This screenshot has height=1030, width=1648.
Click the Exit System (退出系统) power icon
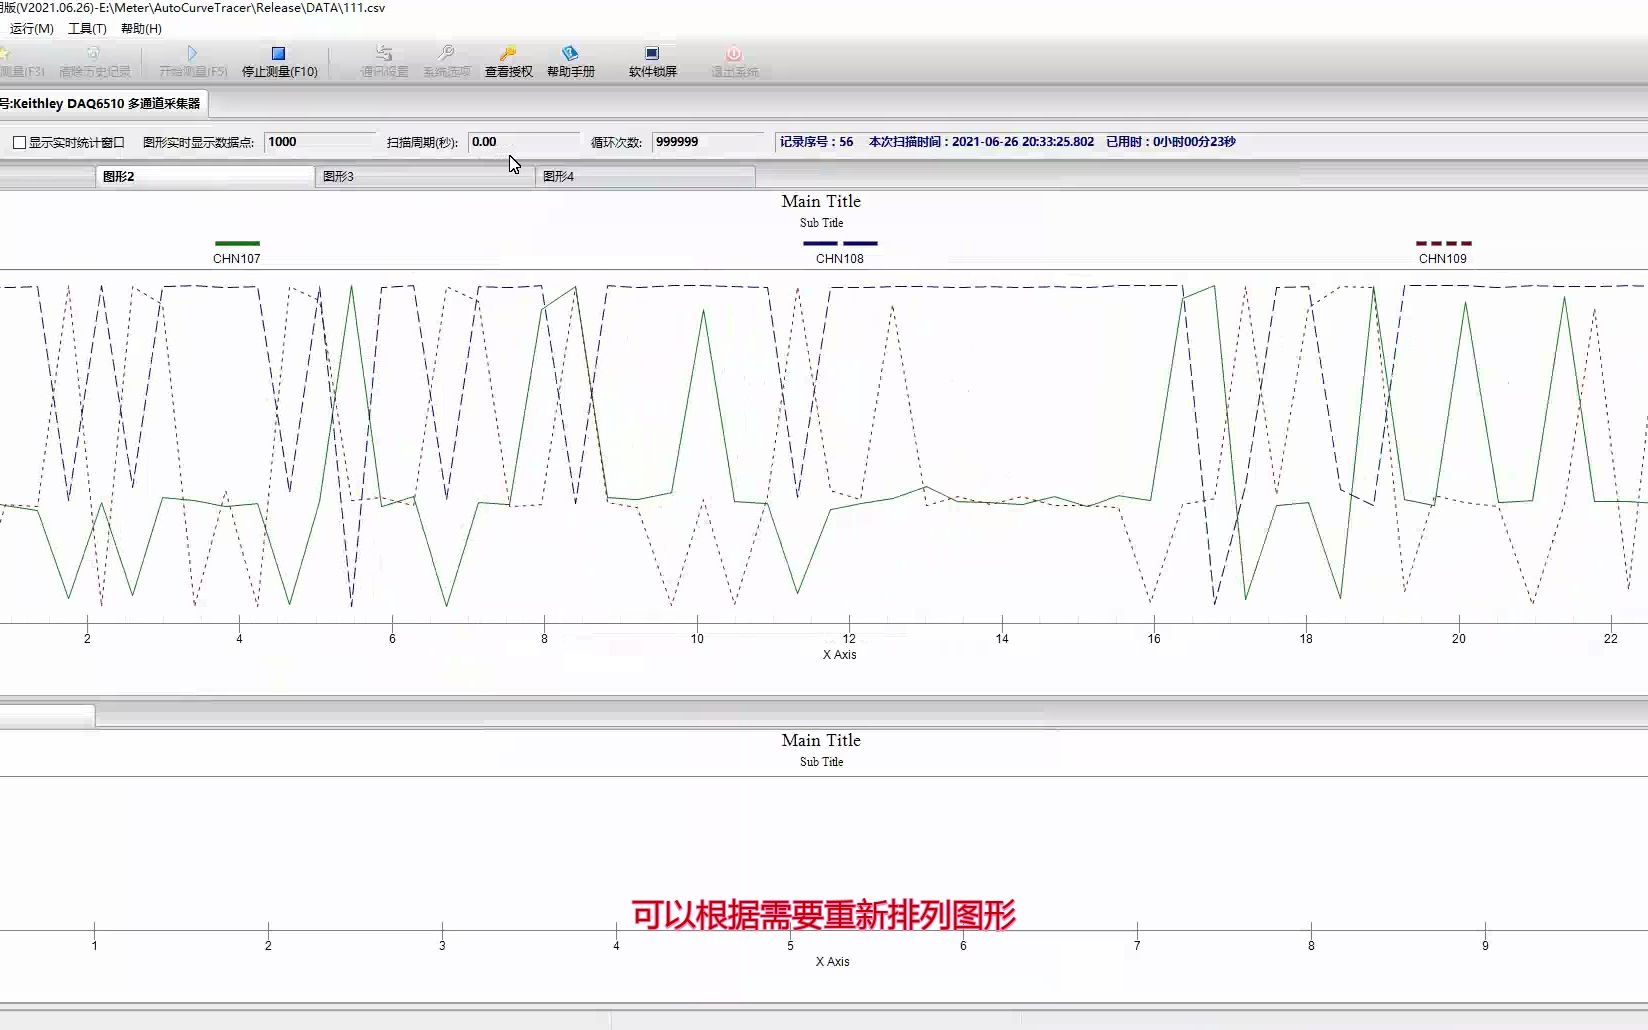pyautogui.click(x=734, y=53)
